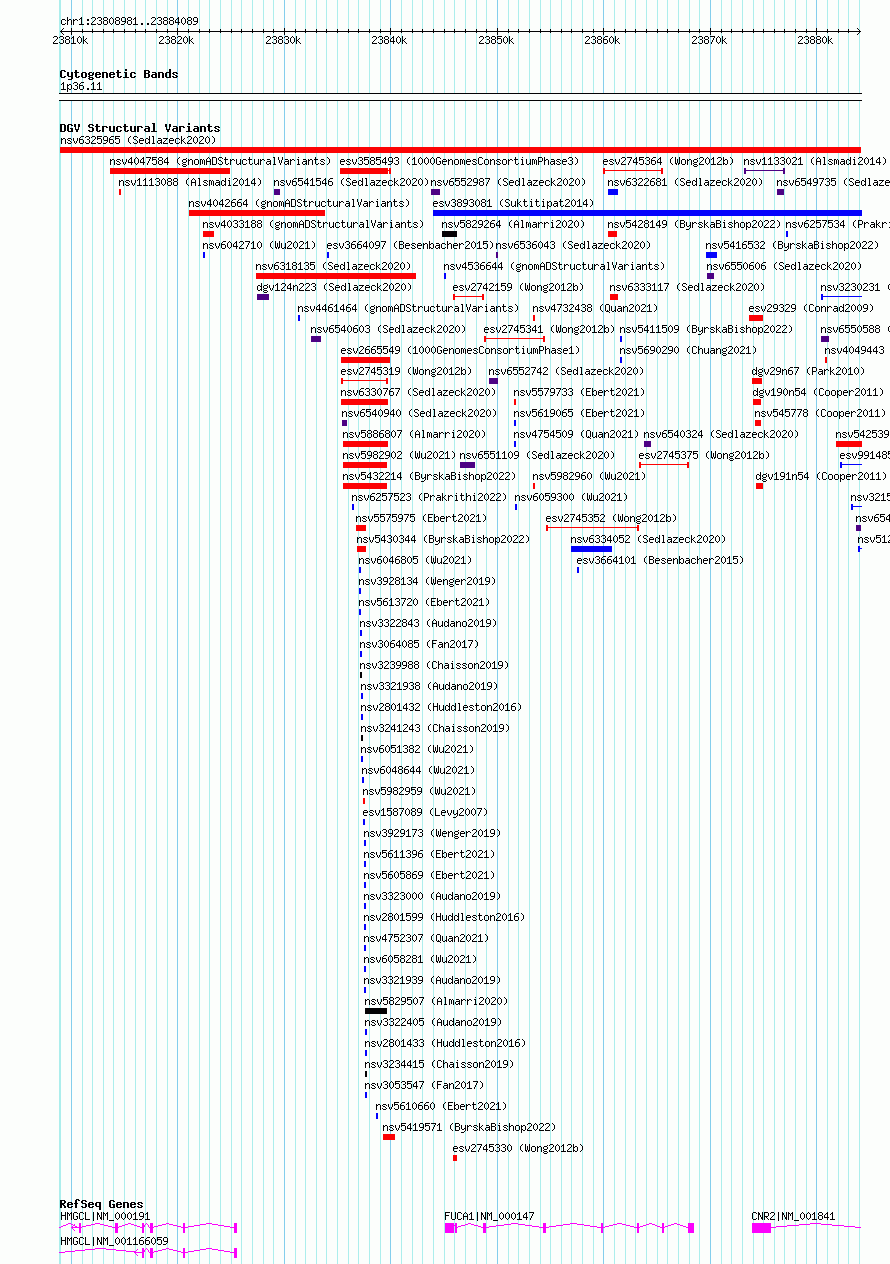Click the nsv5416532 (ByrskaBishop2022) label
This screenshot has width=890, height=1264.
(792, 245)
